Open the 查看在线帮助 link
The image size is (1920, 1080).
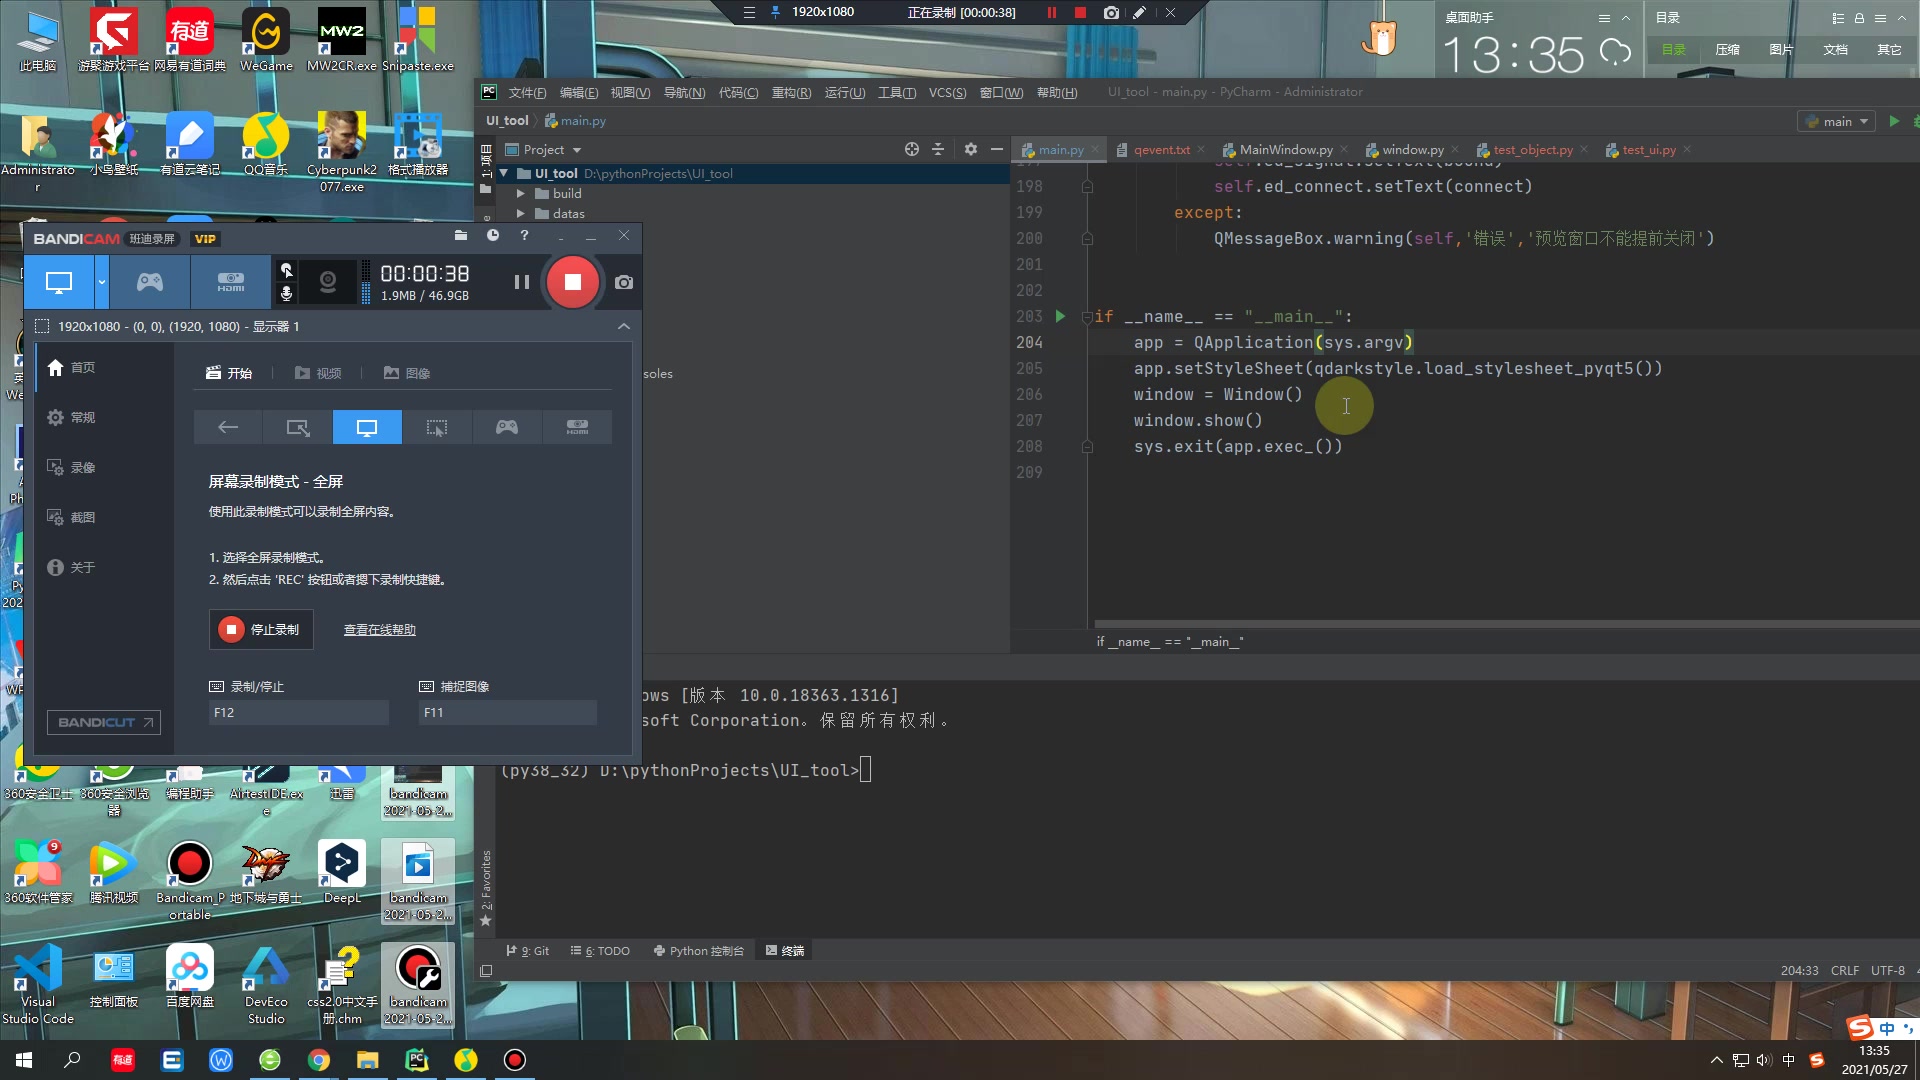[x=379, y=629]
